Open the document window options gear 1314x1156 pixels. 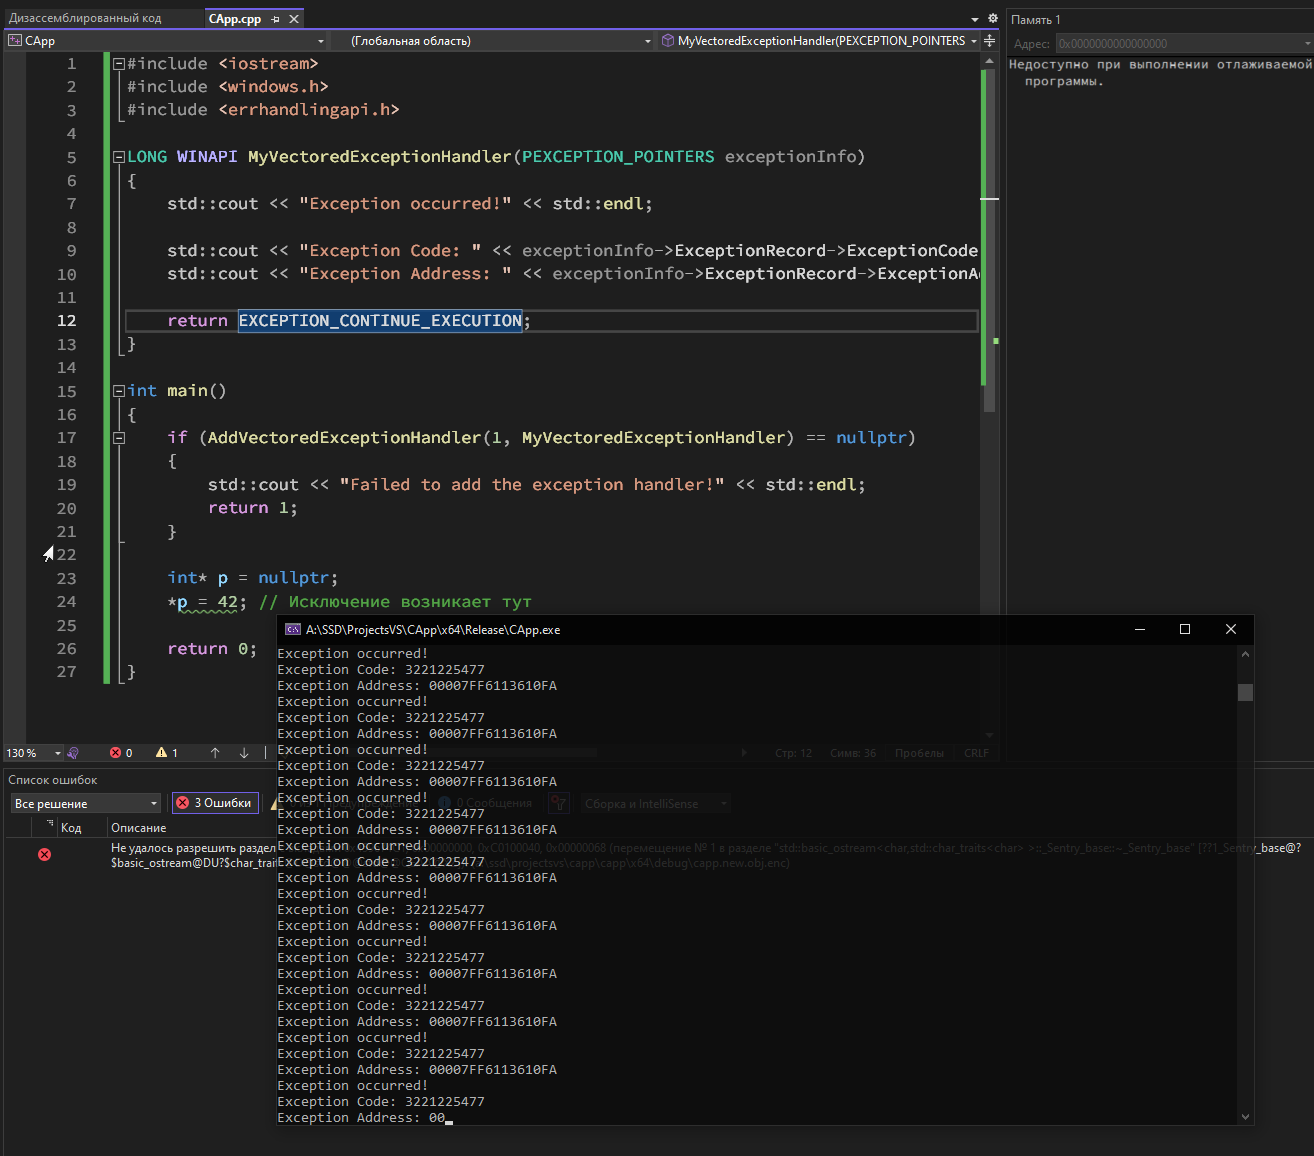click(993, 19)
